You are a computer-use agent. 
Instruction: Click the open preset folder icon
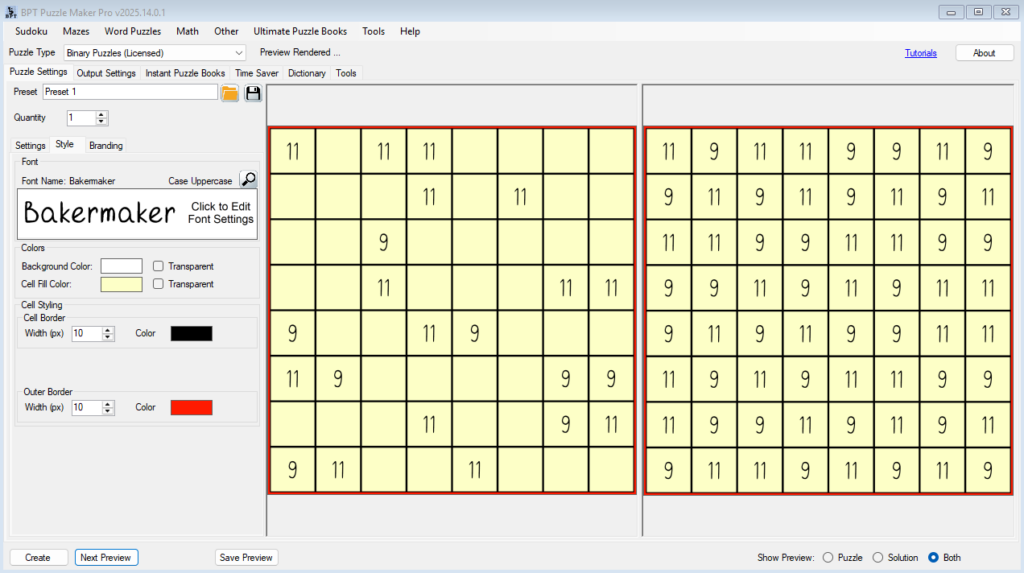tap(230, 93)
